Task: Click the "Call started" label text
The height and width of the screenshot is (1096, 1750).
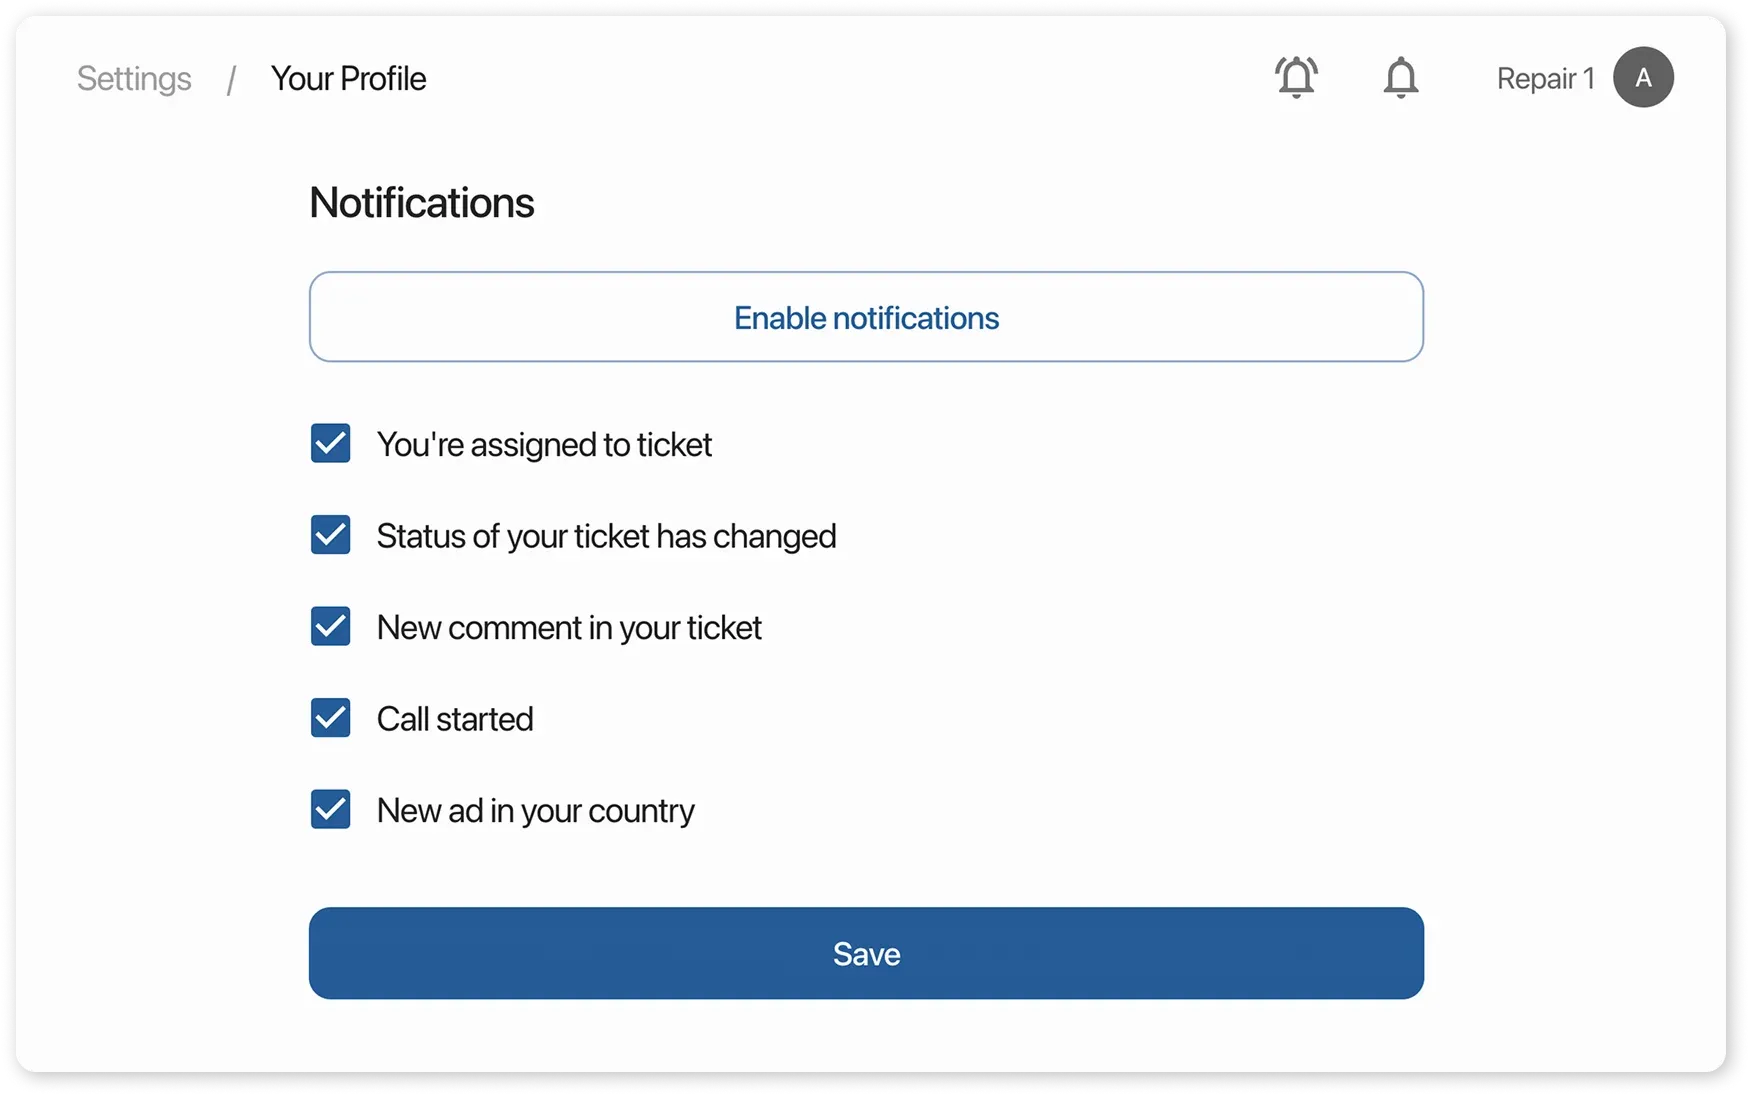Action: tap(455, 719)
